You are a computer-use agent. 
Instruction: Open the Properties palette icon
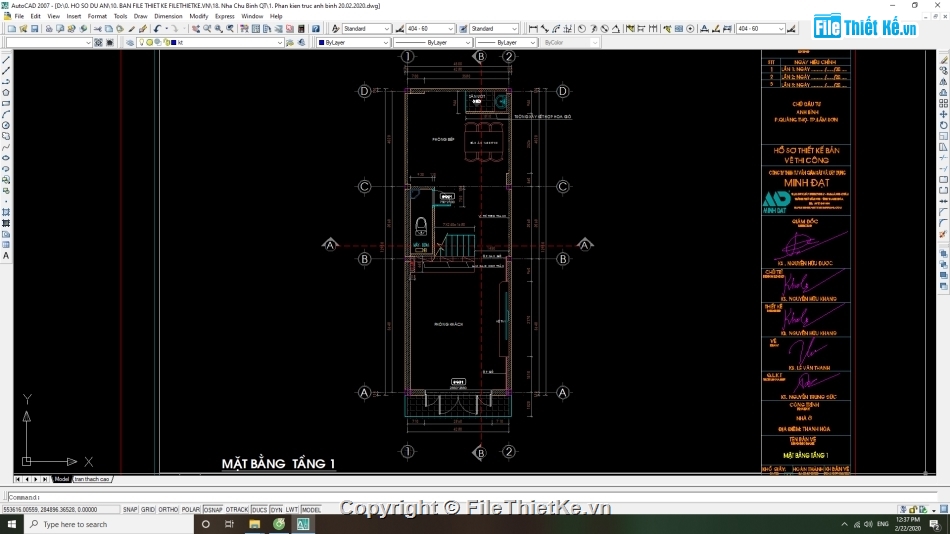[x=244, y=28]
